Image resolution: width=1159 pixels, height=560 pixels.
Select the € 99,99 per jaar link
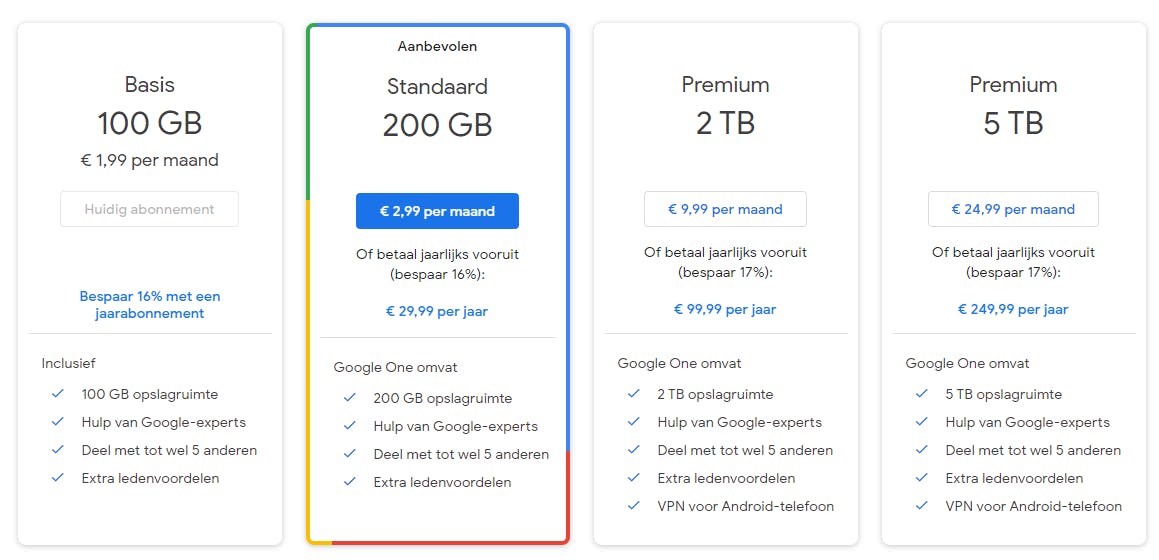point(725,309)
